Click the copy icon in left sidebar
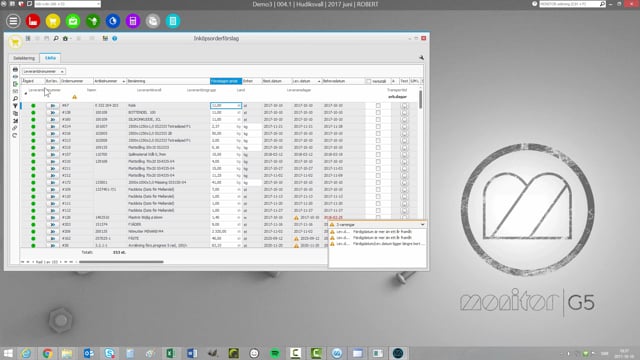 [15, 113]
